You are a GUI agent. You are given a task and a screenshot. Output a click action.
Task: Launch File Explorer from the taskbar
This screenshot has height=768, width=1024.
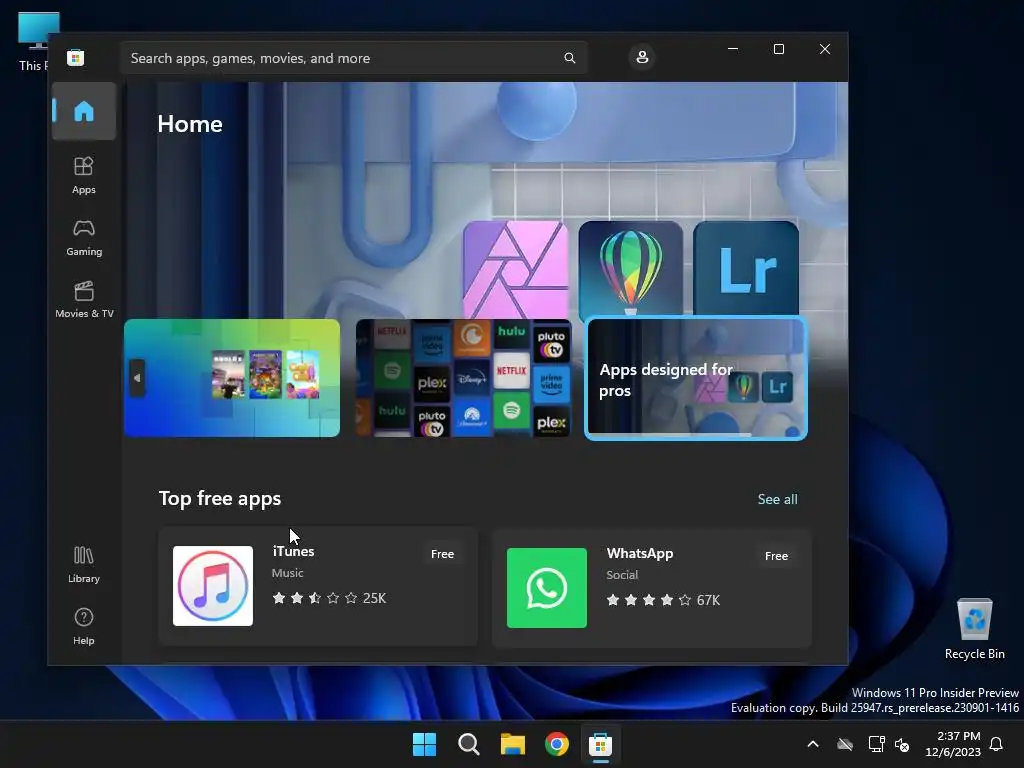tap(513, 744)
